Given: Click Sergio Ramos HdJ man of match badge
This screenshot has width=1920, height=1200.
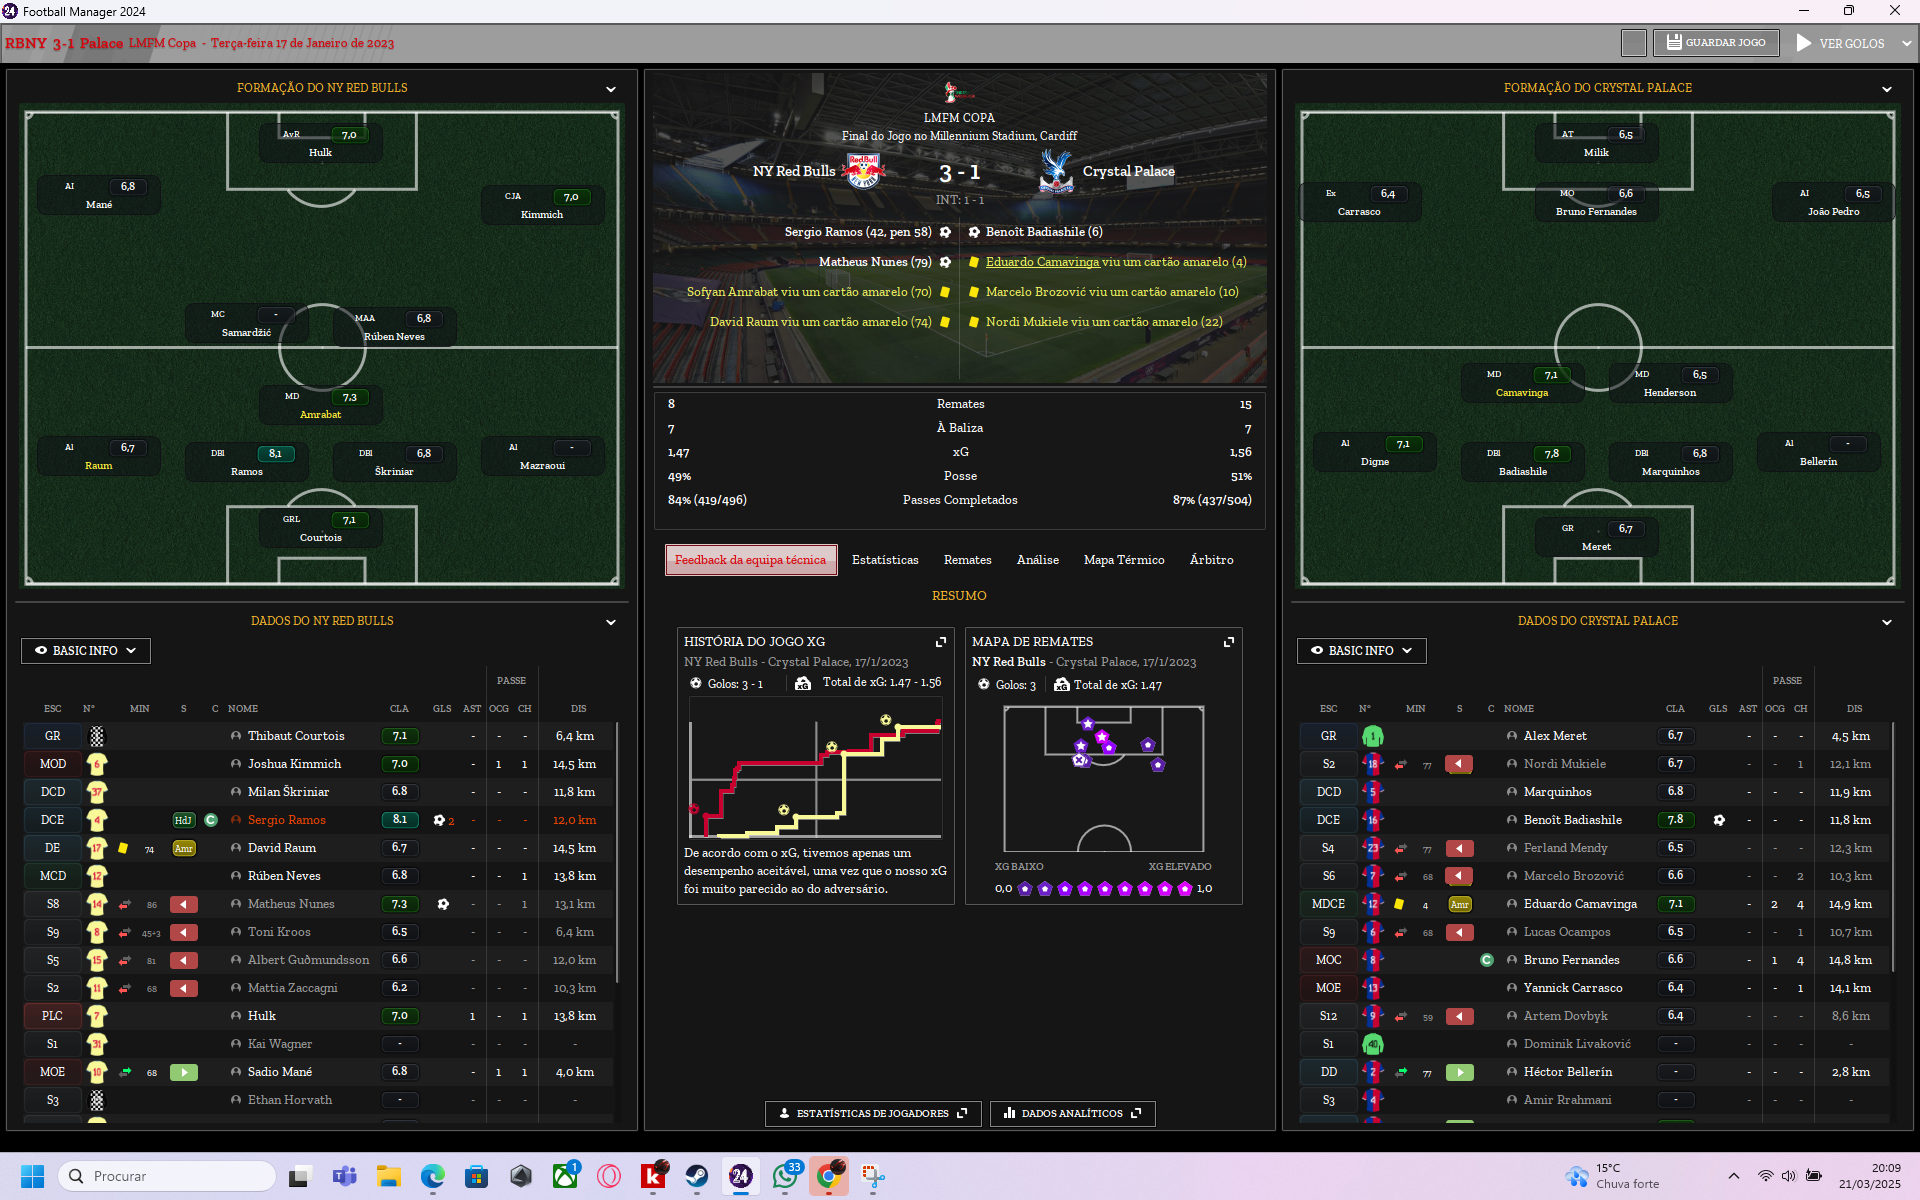Looking at the screenshot, I should (x=183, y=820).
